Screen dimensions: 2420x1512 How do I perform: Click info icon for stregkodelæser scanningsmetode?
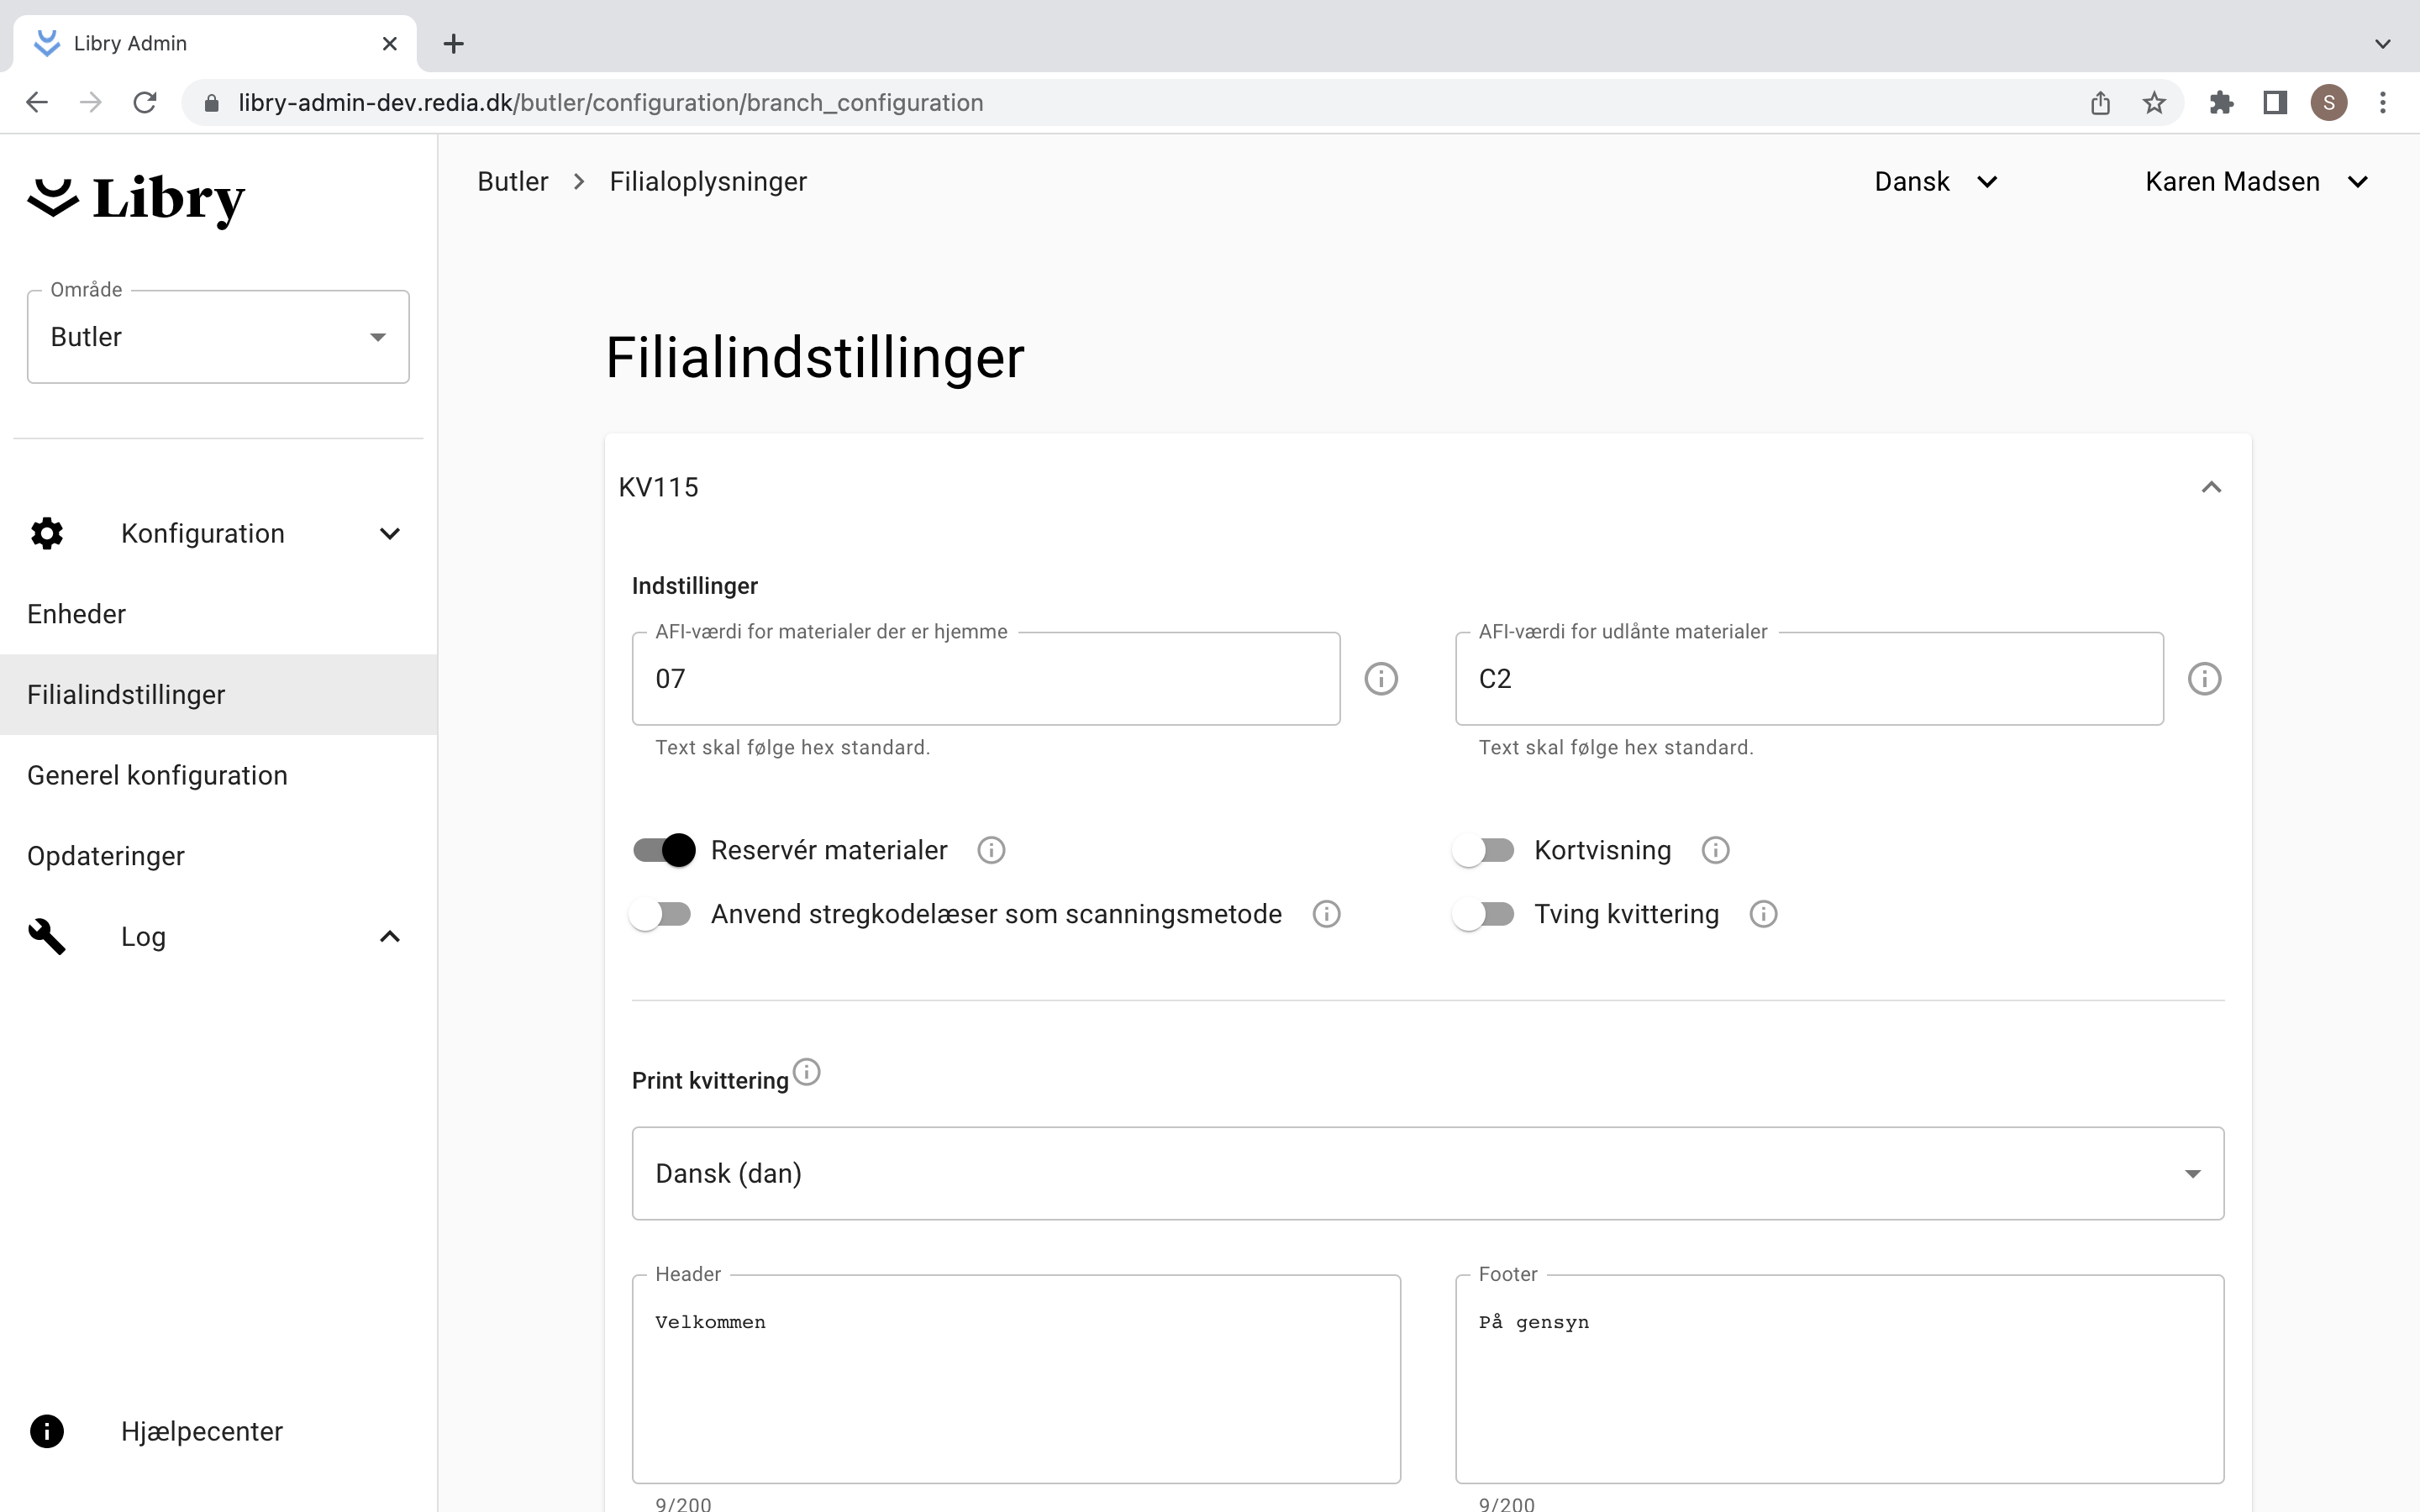tap(1326, 914)
